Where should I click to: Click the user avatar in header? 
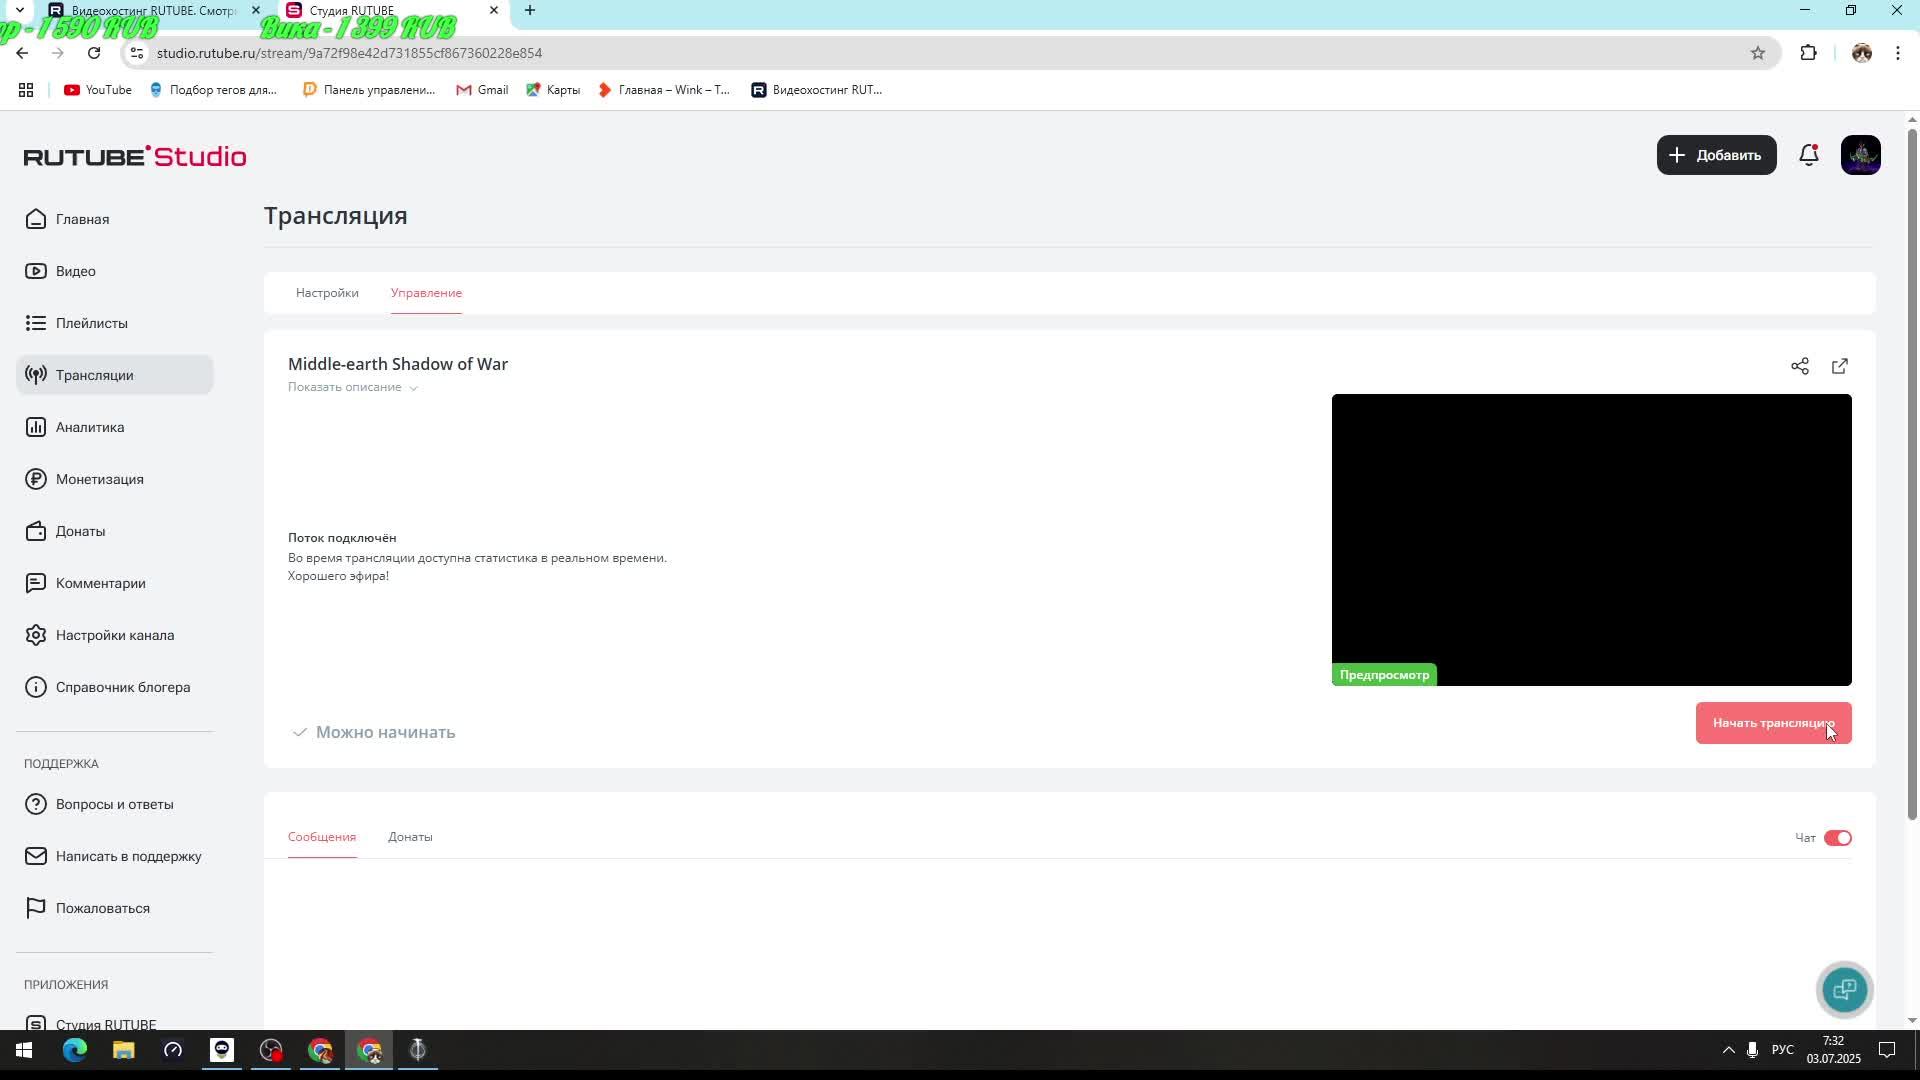click(1861, 155)
